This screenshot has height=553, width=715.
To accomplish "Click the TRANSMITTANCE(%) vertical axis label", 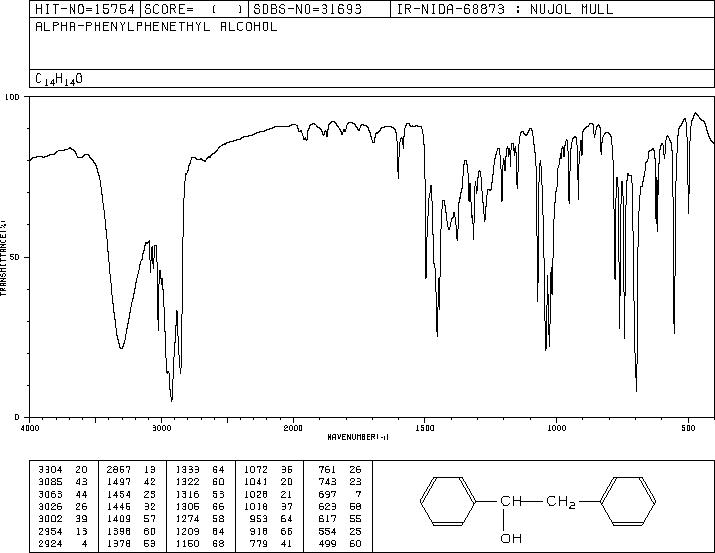I will tap(3, 258).
